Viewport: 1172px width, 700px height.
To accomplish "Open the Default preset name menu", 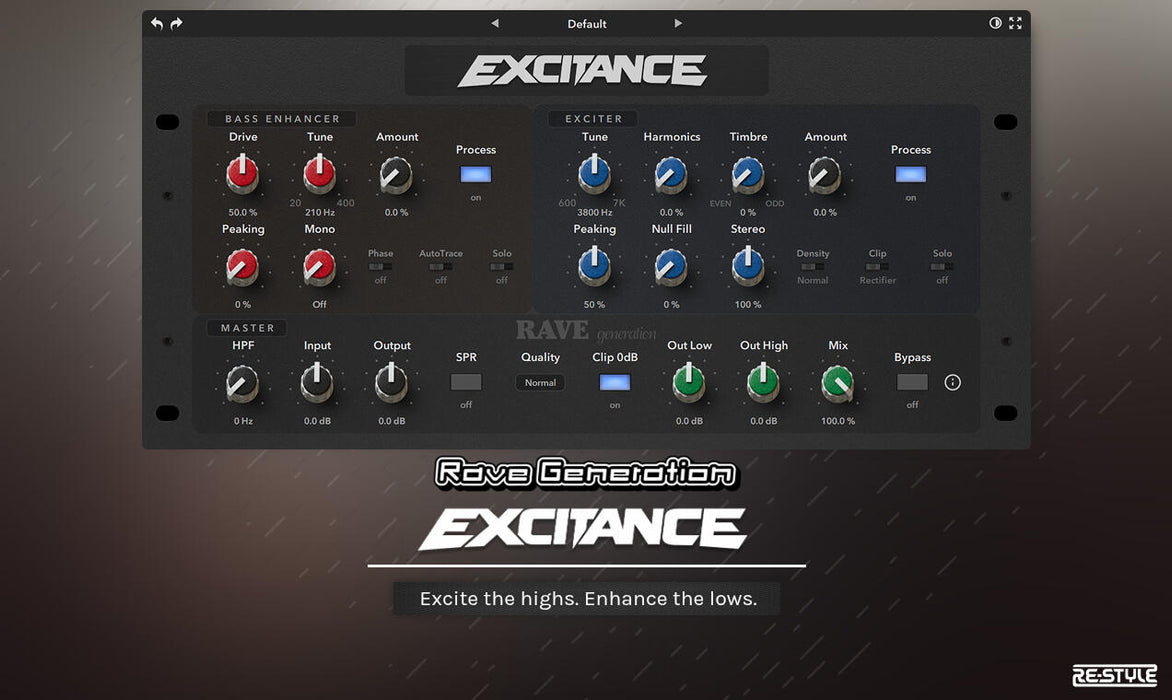I will (587, 24).
